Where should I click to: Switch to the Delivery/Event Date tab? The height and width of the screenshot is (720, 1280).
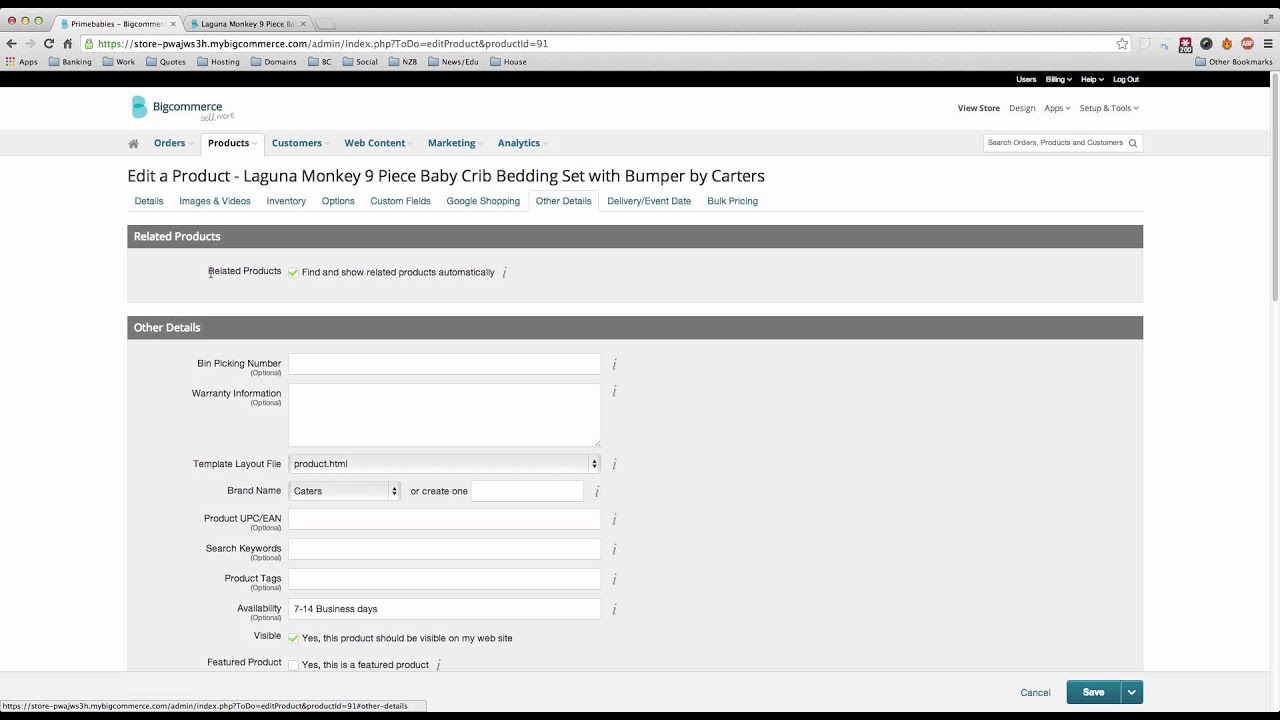[x=649, y=201]
